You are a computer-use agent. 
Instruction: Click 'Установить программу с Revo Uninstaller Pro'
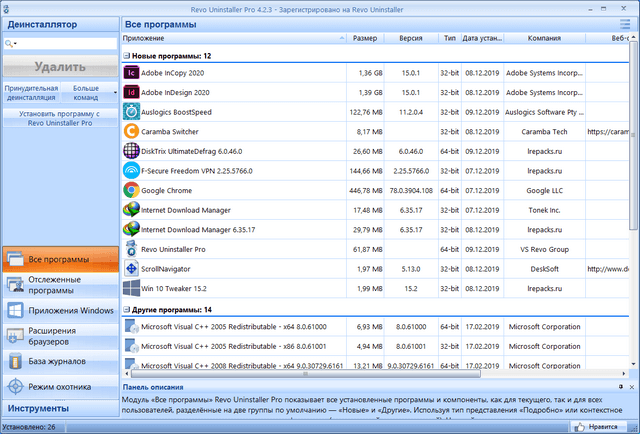tap(59, 119)
